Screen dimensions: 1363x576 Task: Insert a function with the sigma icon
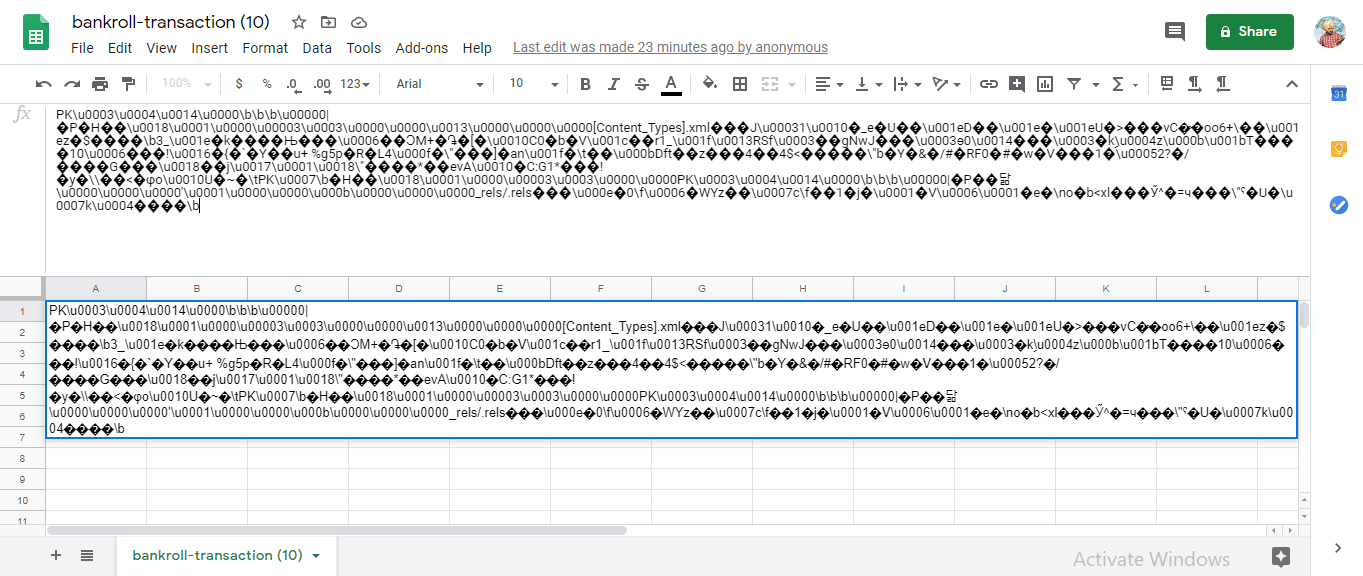pos(1117,83)
